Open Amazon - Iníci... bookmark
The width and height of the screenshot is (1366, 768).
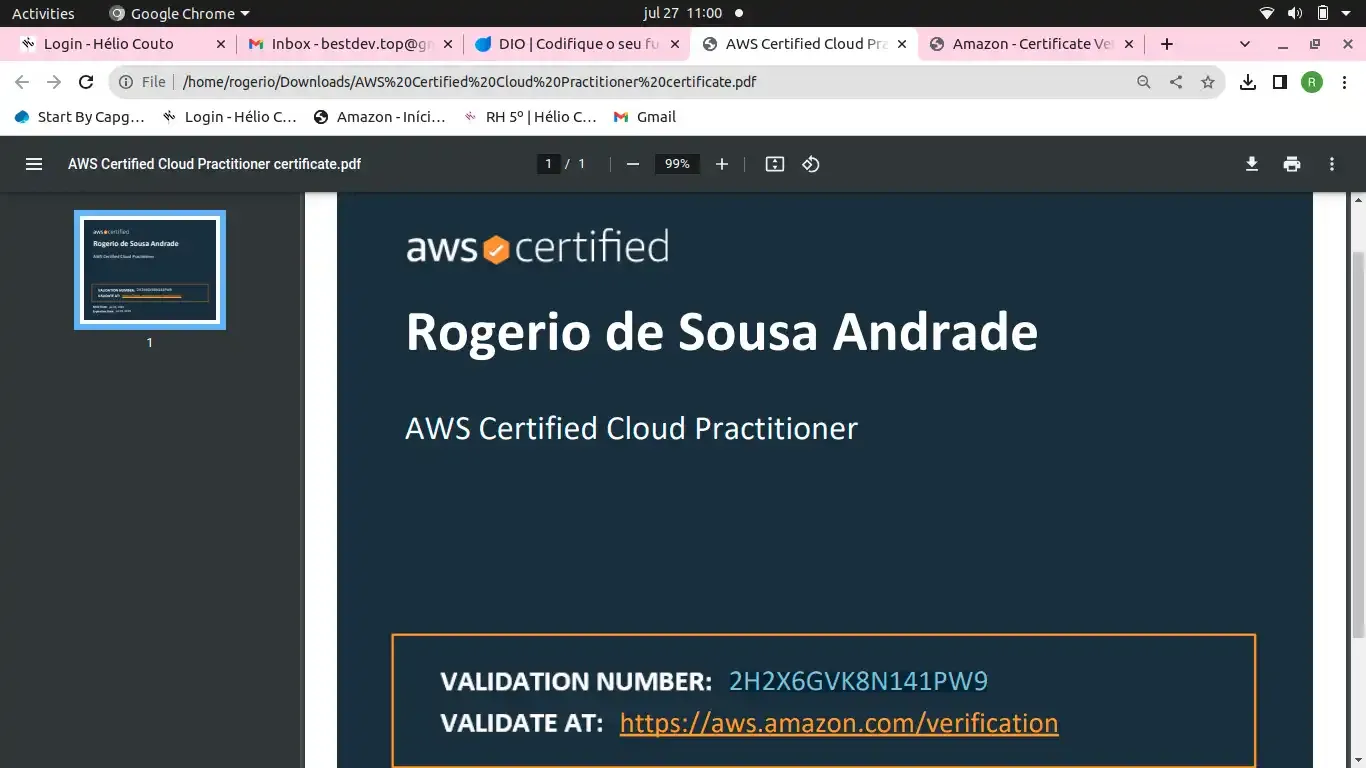pyautogui.click(x=380, y=117)
